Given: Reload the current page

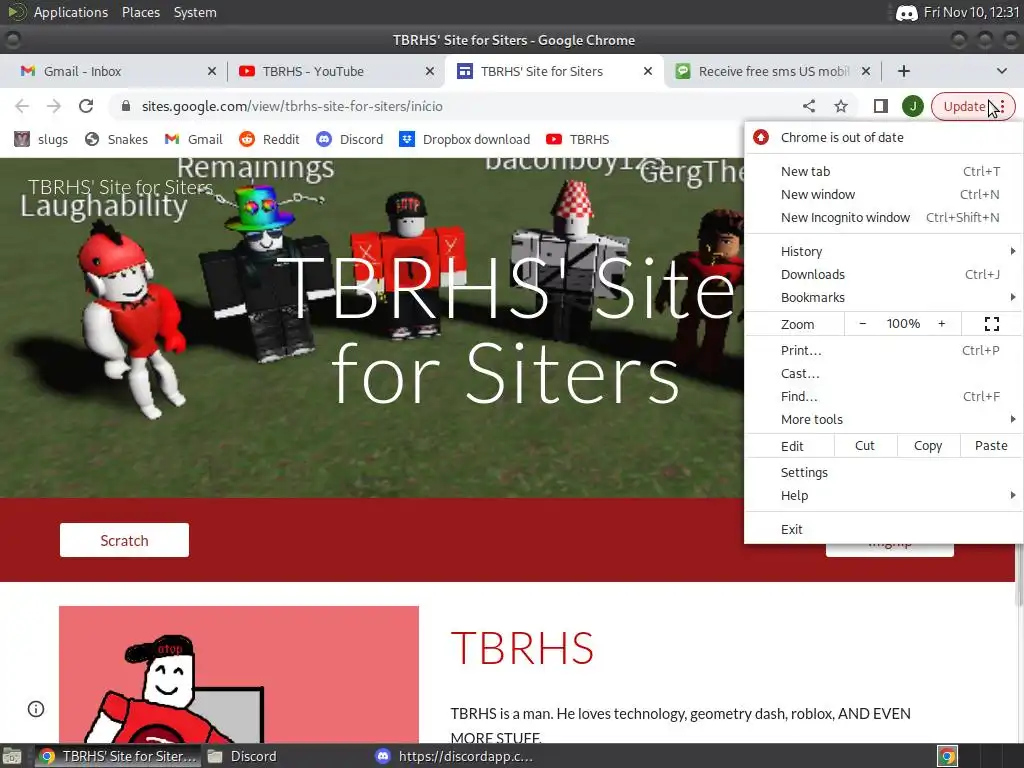Looking at the screenshot, I should pos(86,106).
